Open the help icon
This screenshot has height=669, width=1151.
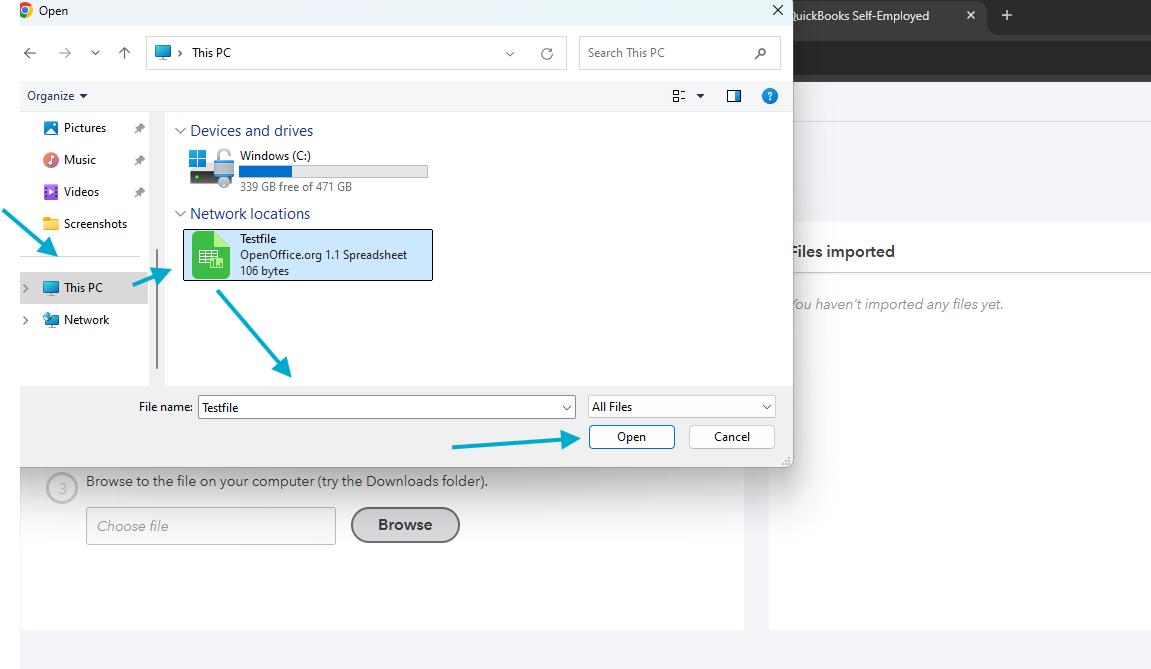pyautogui.click(x=770, y=96)
